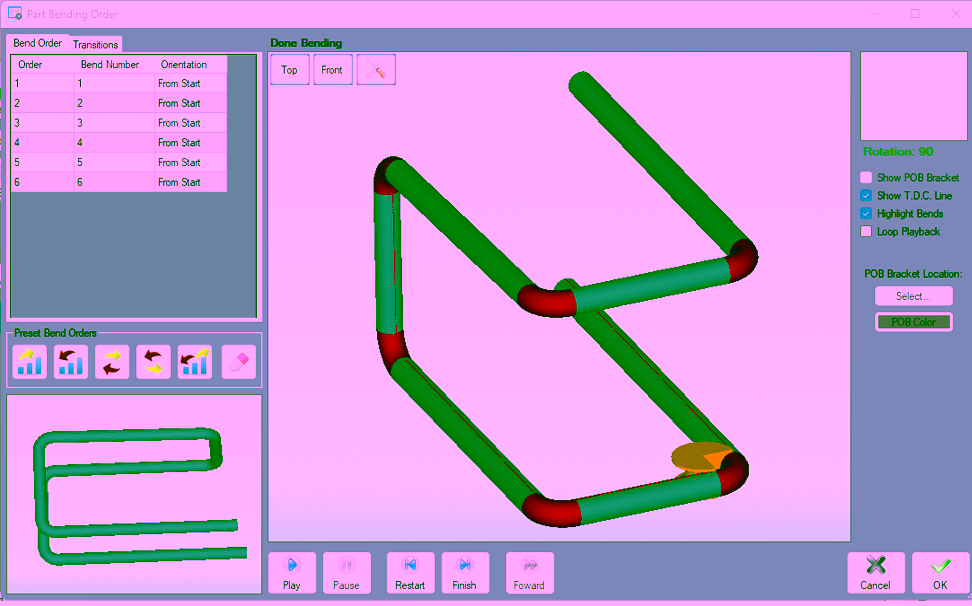972x606 pixels.
Task: Switch to Top view
Action: 289,69
